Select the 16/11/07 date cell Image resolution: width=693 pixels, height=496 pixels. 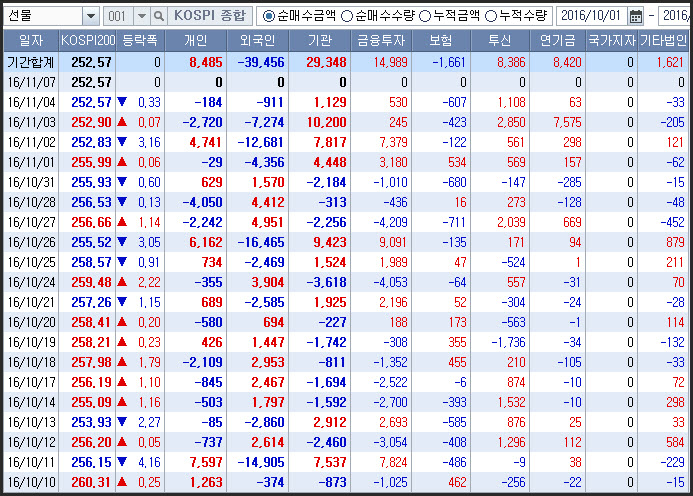pos(32,82)
